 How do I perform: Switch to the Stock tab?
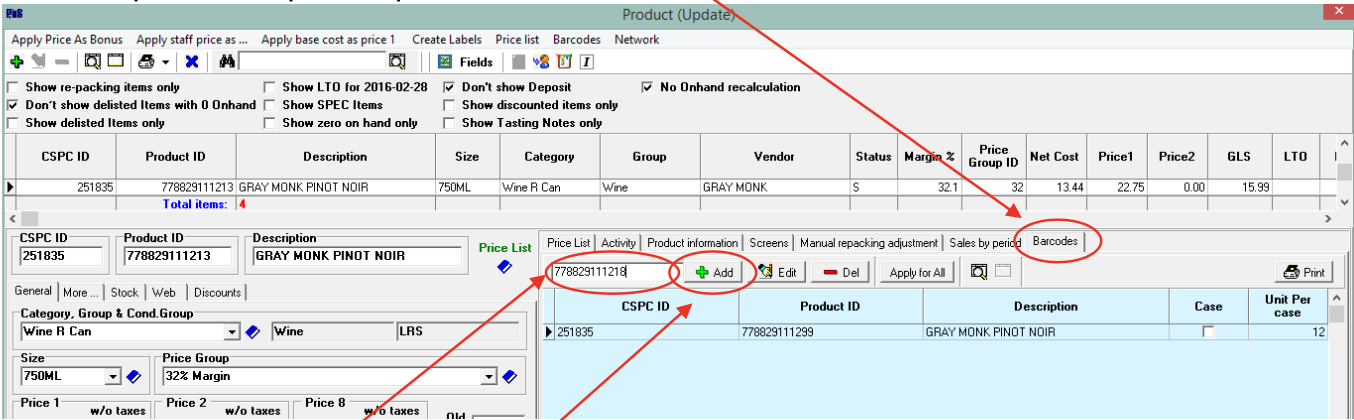pyautogui.click(x=125, y=292)
